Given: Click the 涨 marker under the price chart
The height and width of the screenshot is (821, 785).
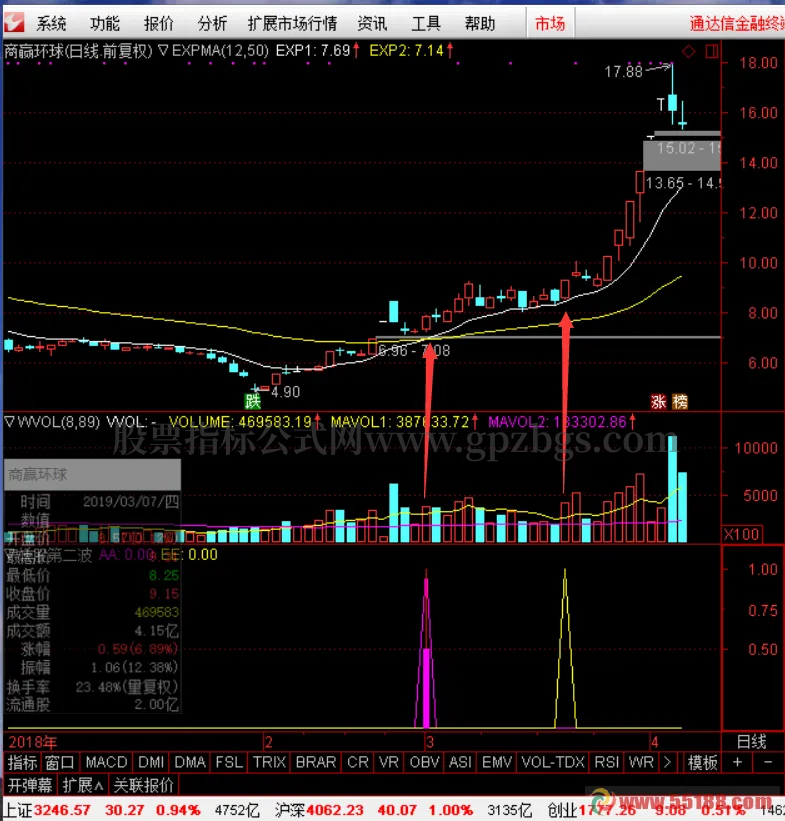Looking at the screenshot, I should (658, 401).
